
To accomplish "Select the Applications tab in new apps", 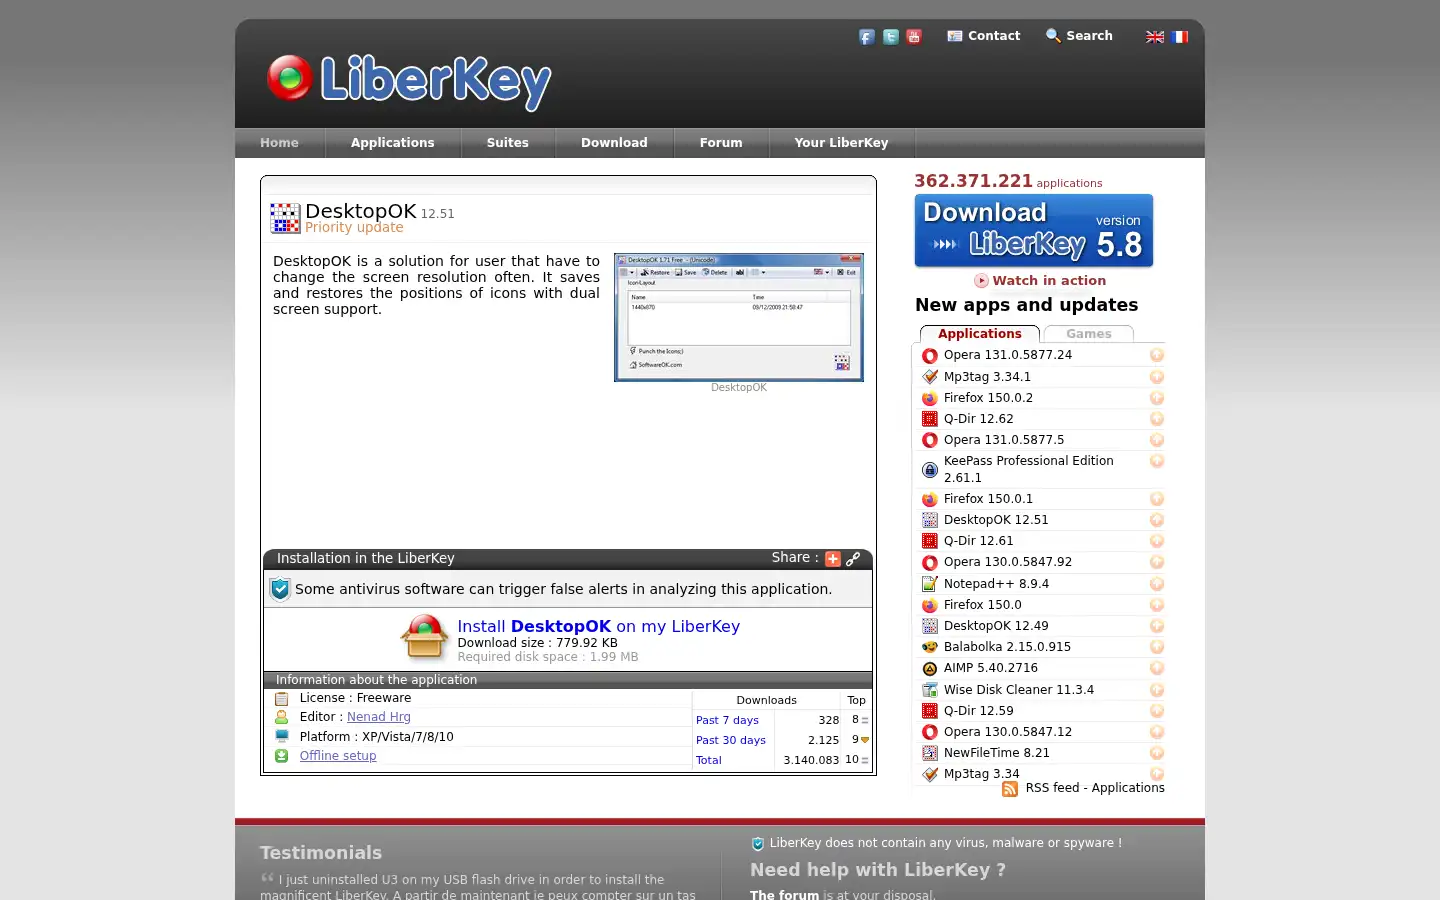I will [979, 334].
